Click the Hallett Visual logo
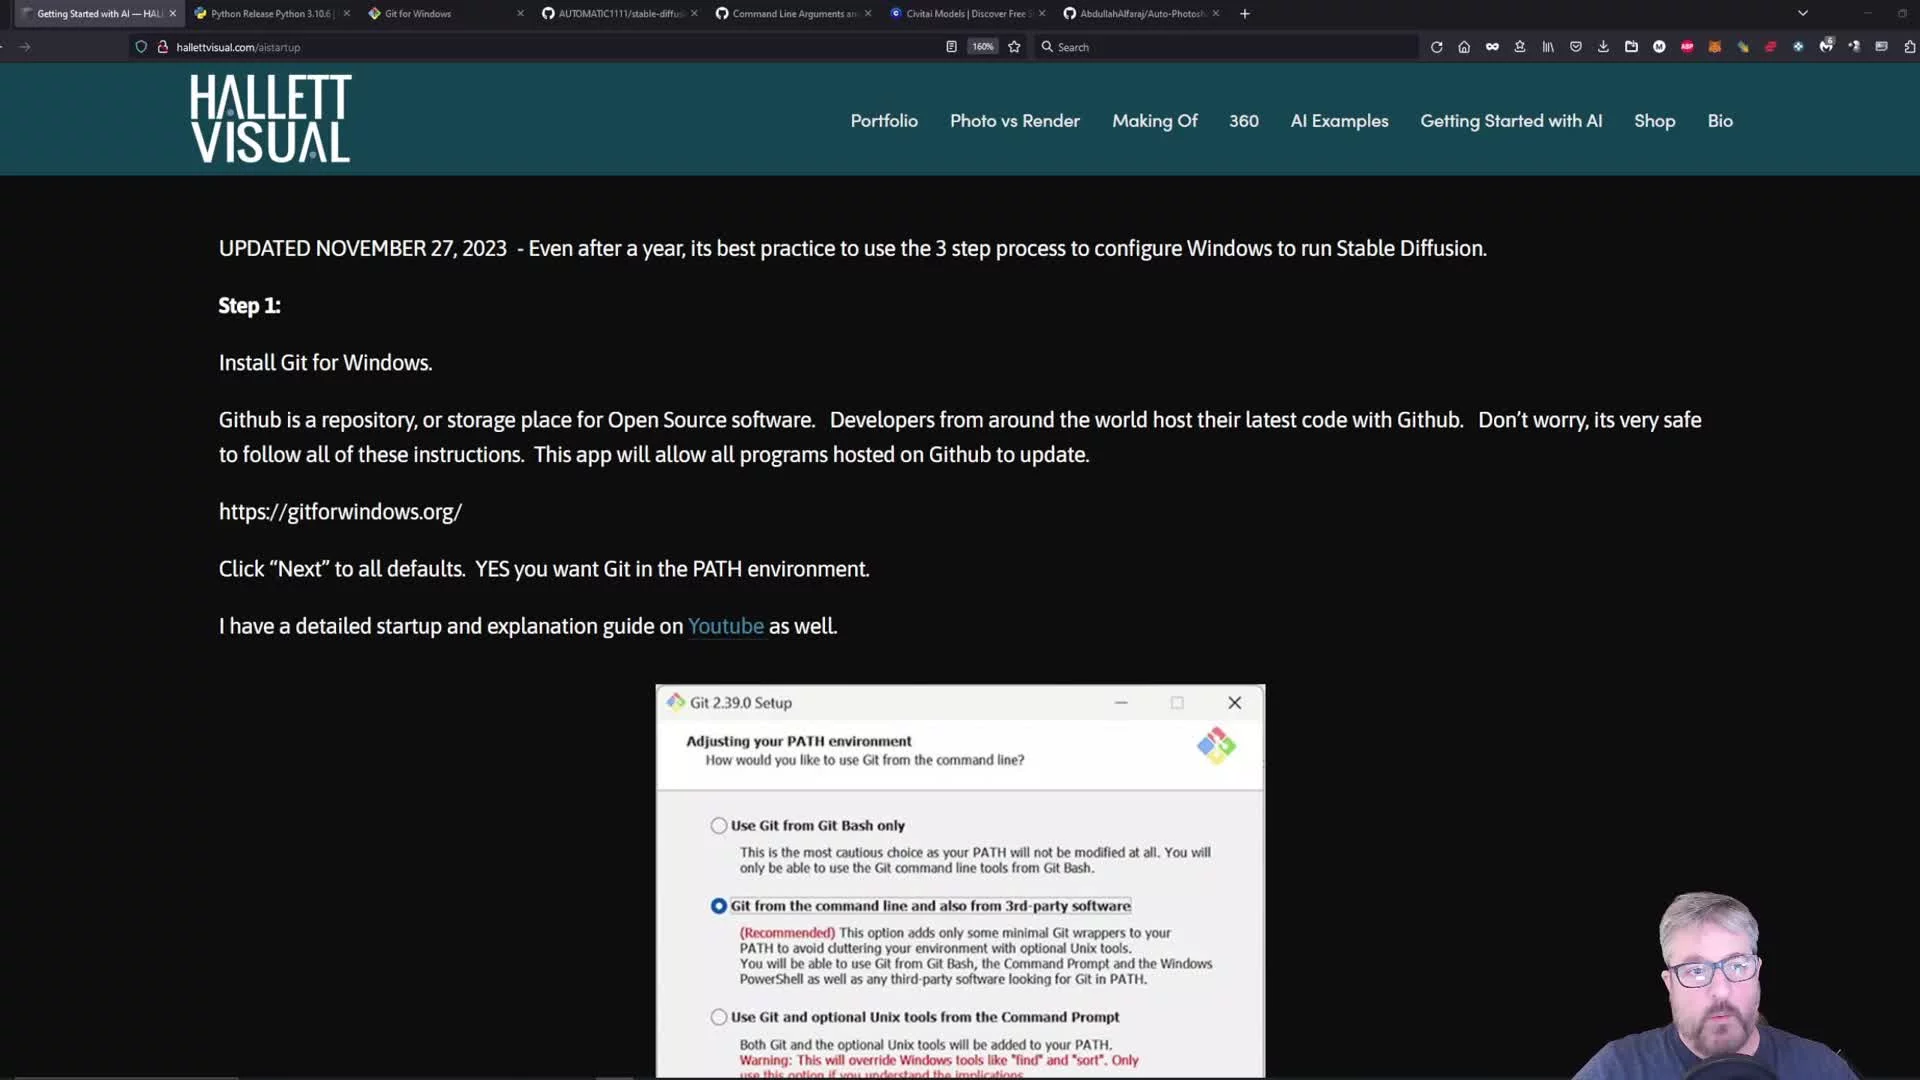 [x=270, y=119]
